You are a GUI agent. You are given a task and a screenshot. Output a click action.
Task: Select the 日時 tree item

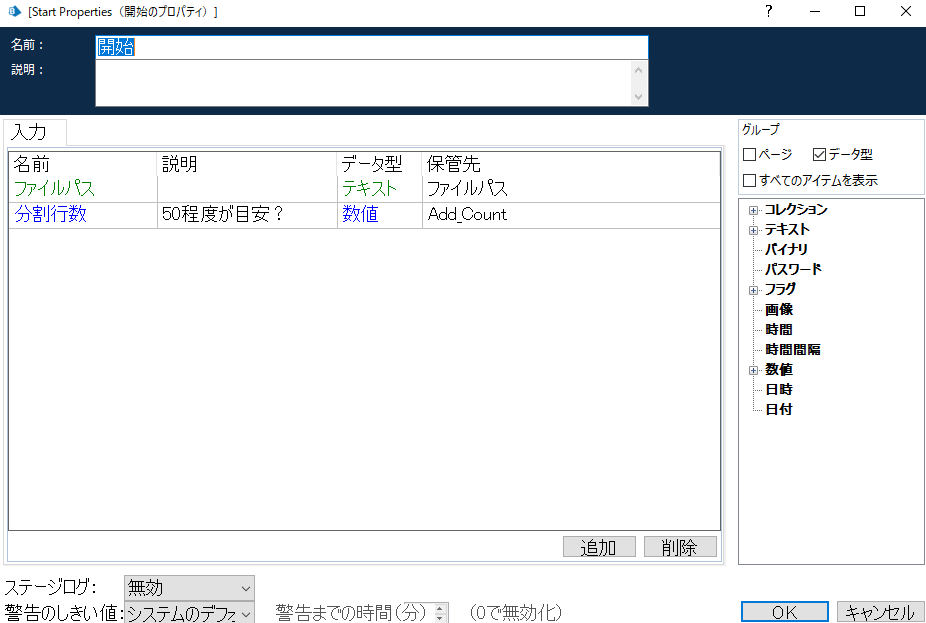click(779, 390)
